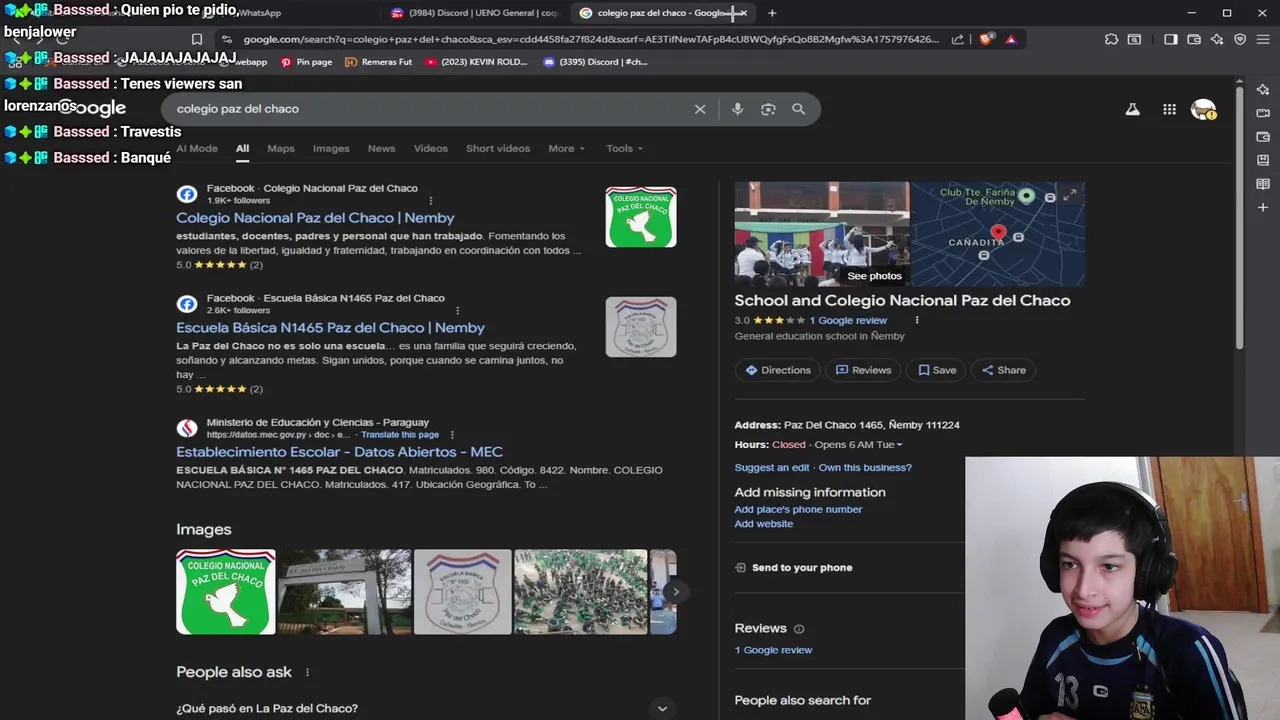Click 'Suggest an edit' link
Image resolution: width=1280 pixels, height=720 pixels.
pyautogui.click(x=772, y=468)
